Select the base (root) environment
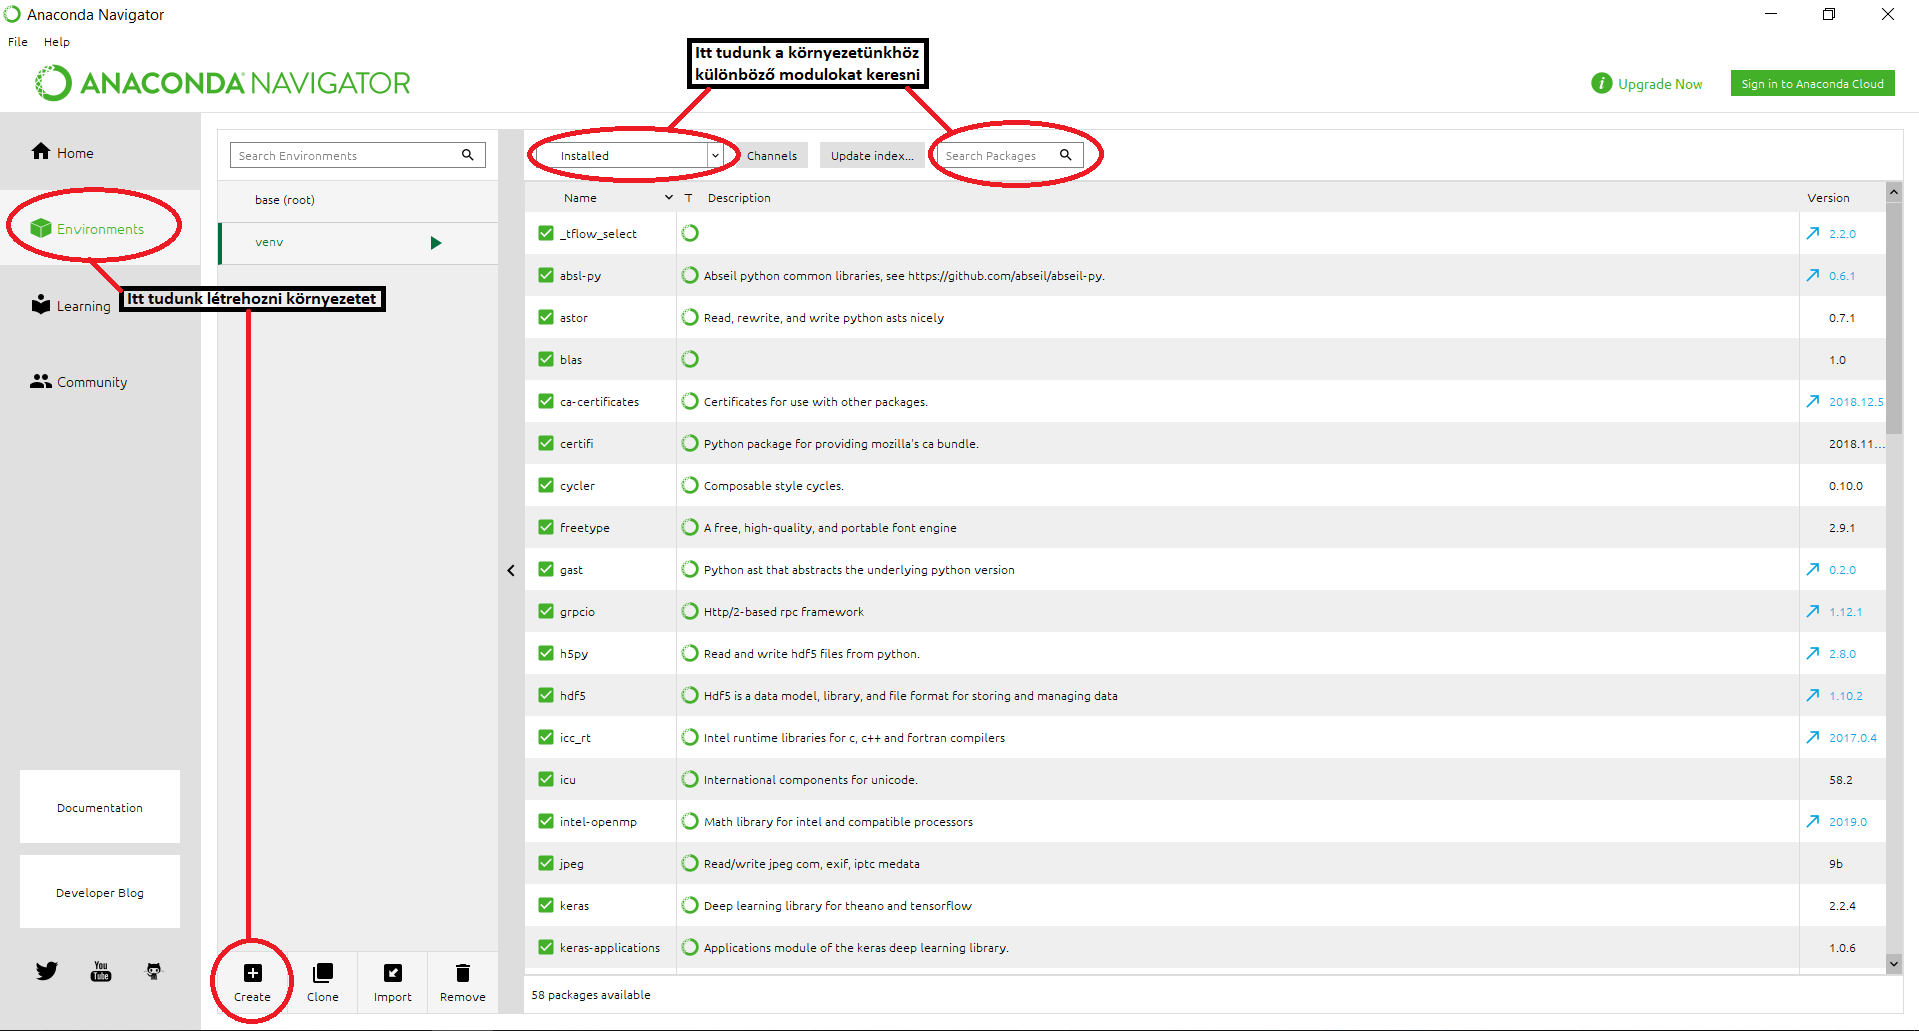This screenshot has width=1919, height=1031. (x=358, y=200)
